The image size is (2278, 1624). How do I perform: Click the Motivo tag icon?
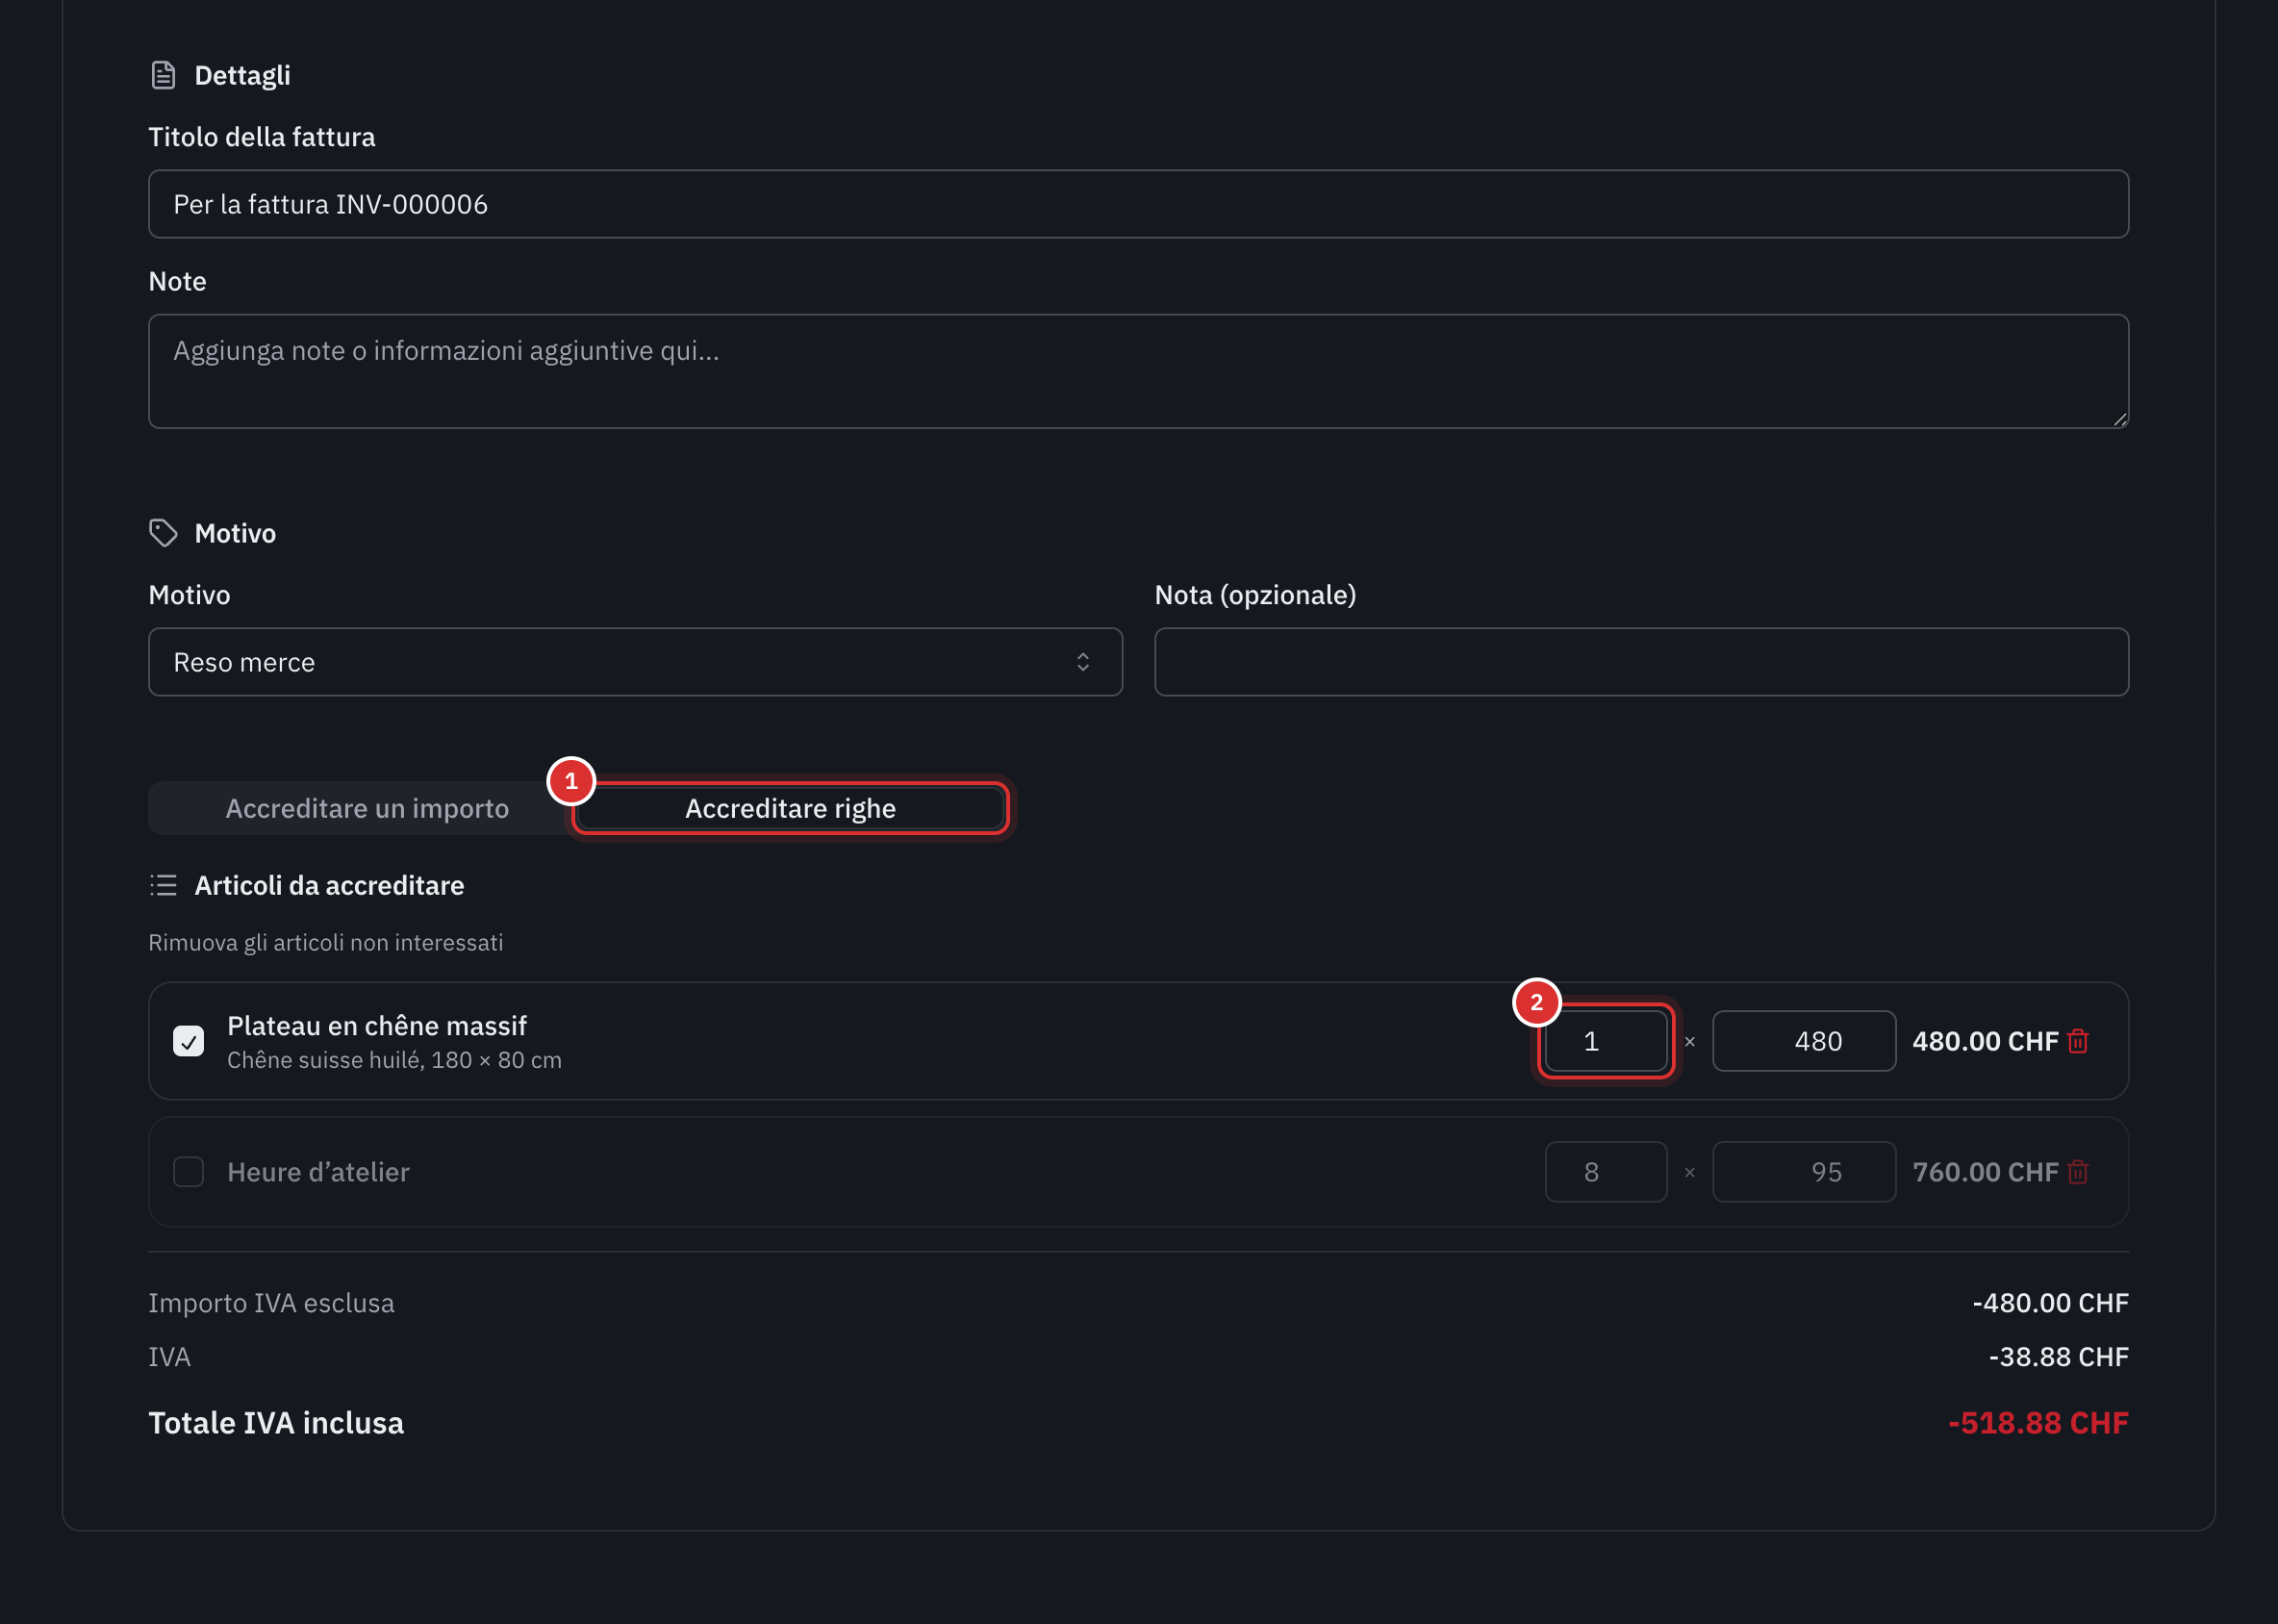point(163,533)
